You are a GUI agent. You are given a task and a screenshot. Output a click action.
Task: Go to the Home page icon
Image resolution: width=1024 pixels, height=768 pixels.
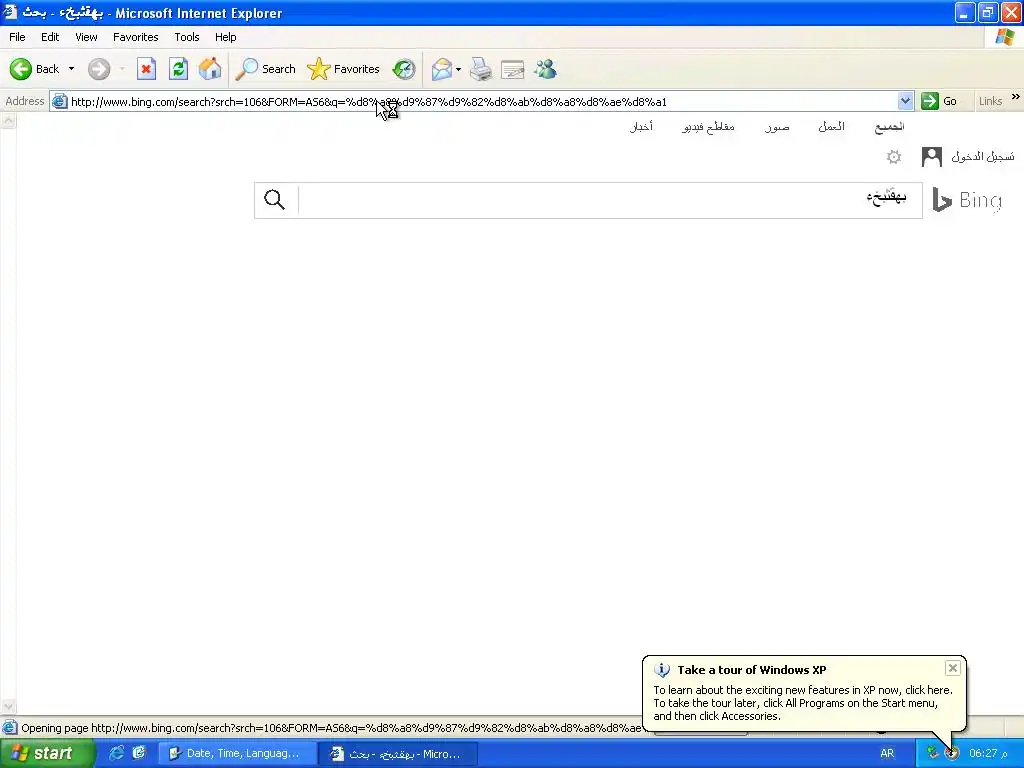[x=210, y=69]
